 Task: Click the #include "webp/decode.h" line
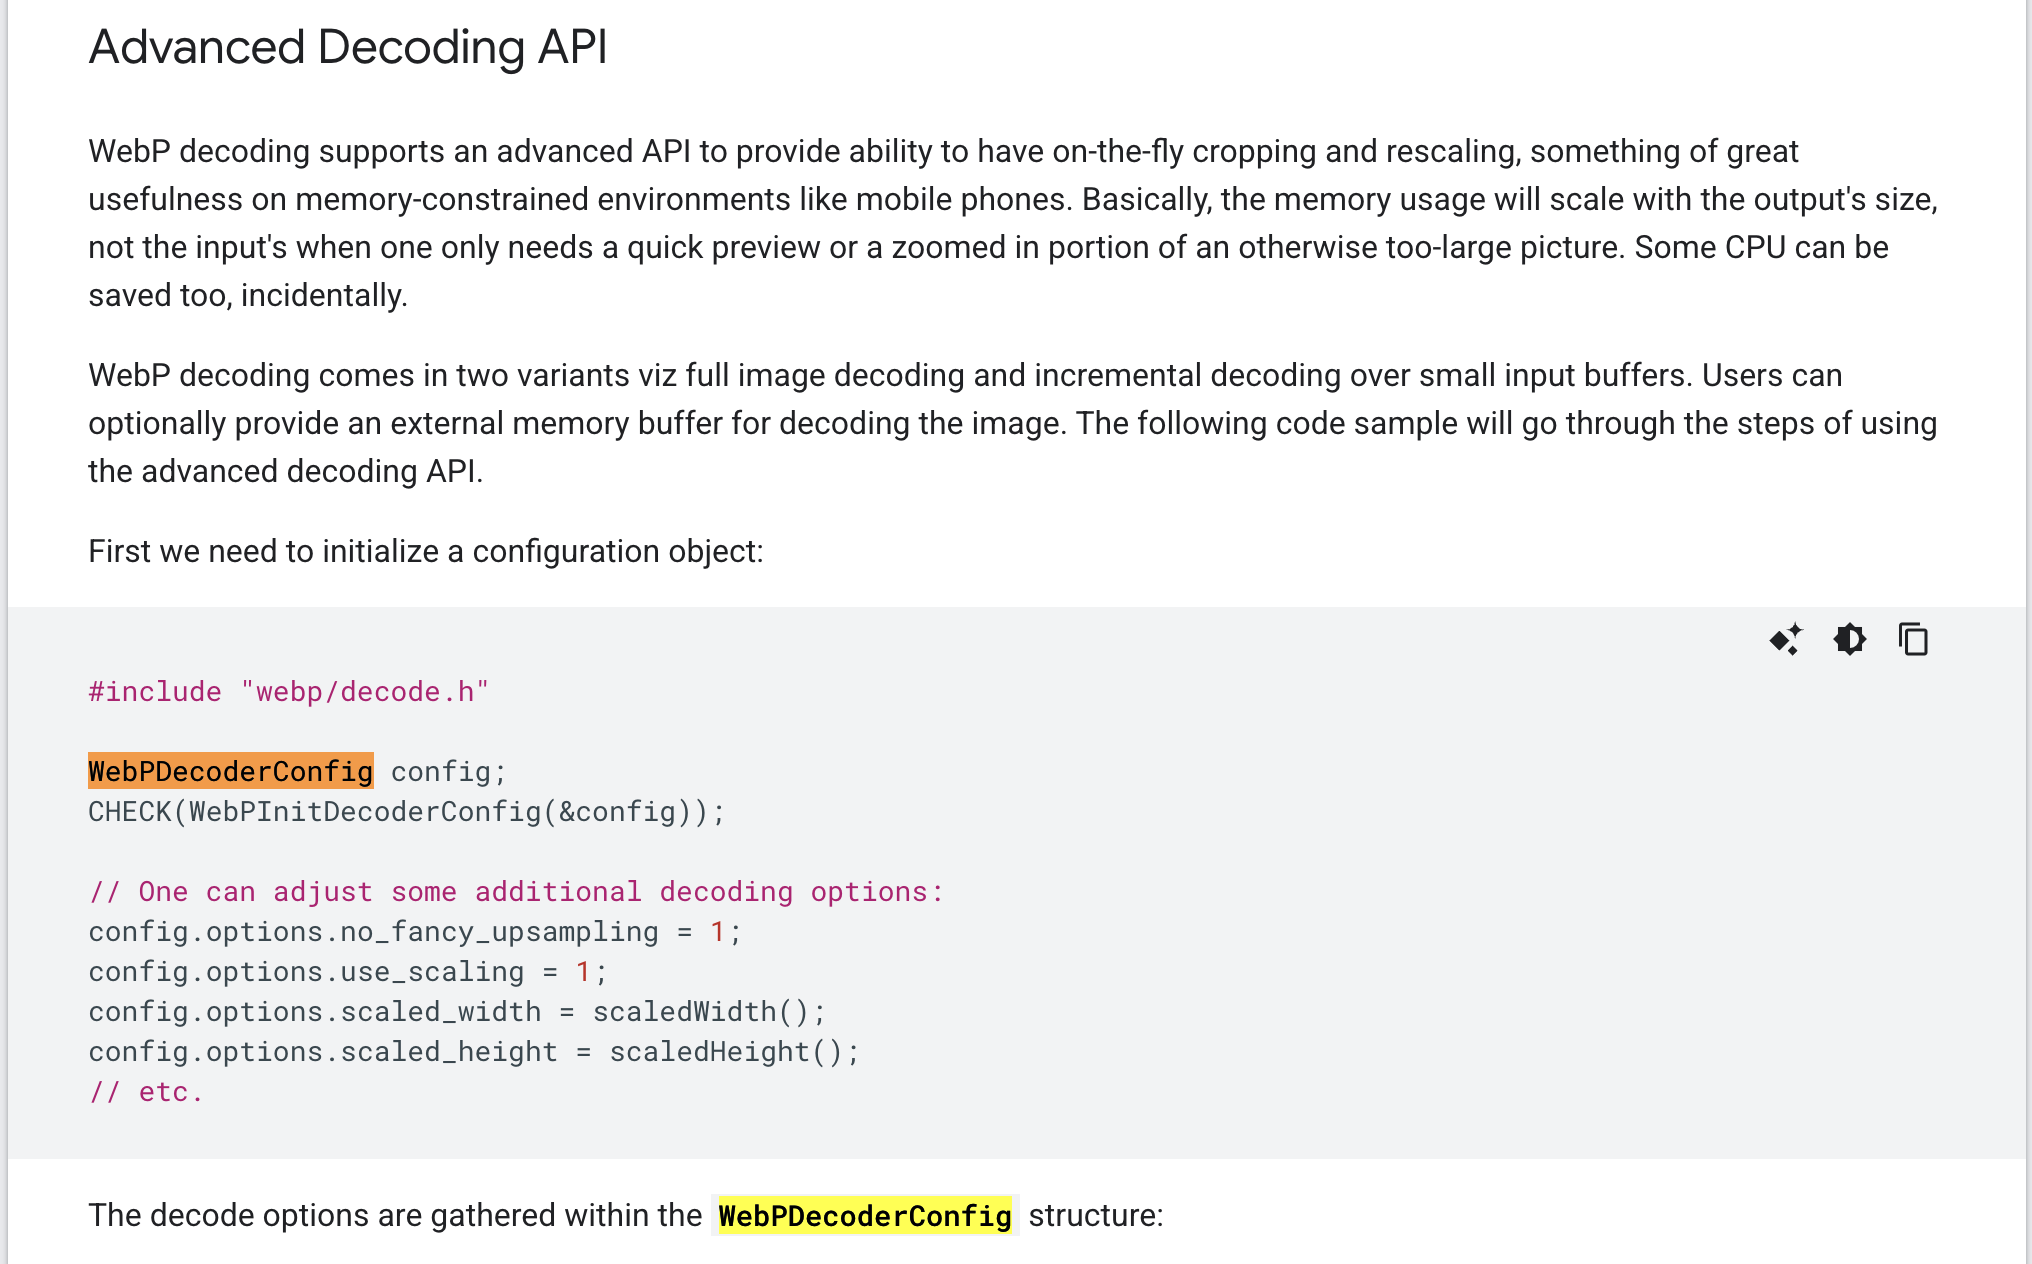(x=288, y=692)
